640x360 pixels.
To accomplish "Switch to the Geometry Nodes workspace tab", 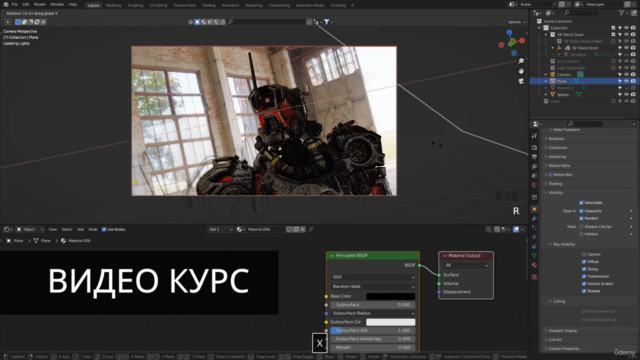I will 310,5.
